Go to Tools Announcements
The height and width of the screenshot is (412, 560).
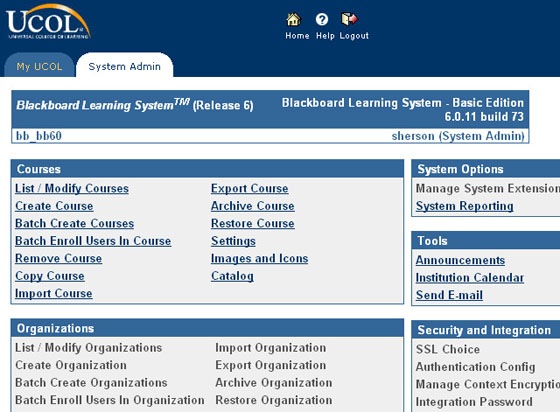click(460, 260)
